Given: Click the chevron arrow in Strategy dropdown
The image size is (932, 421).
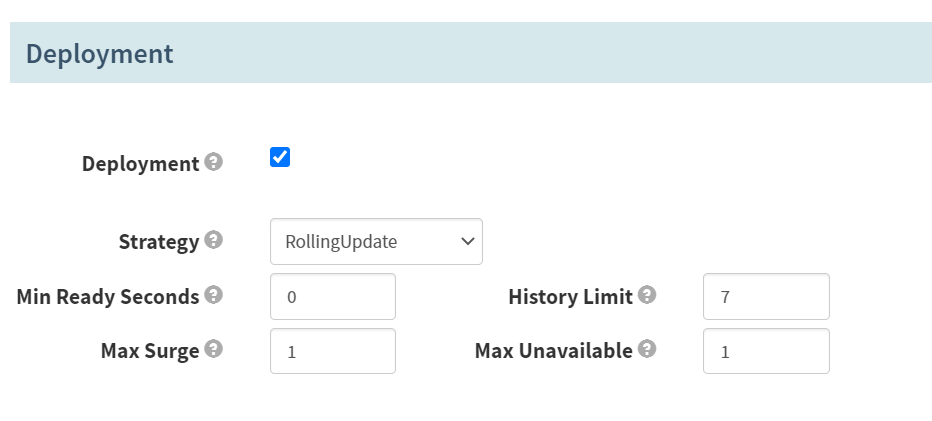Looking at the screenshot, I should point(468,241).
